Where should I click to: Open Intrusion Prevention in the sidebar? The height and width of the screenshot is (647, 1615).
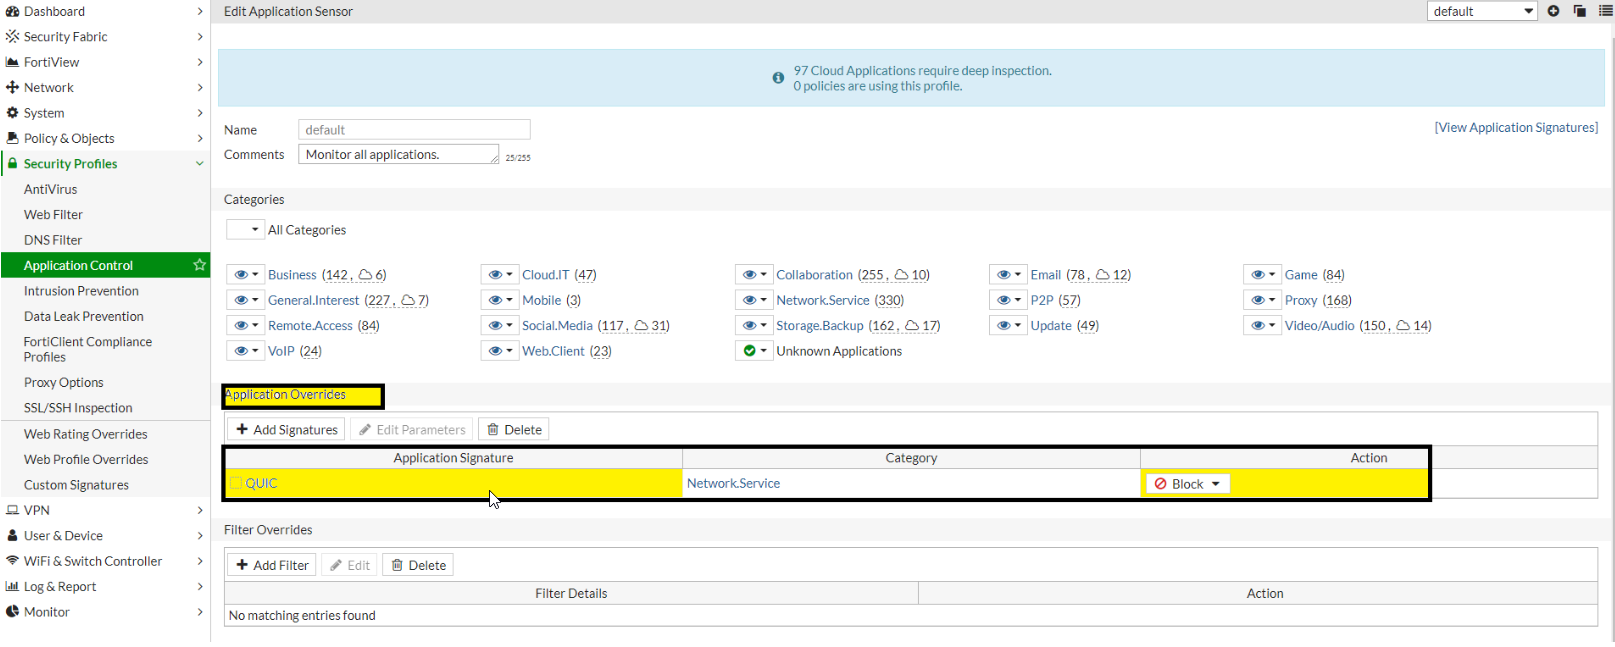click(82, 291)
